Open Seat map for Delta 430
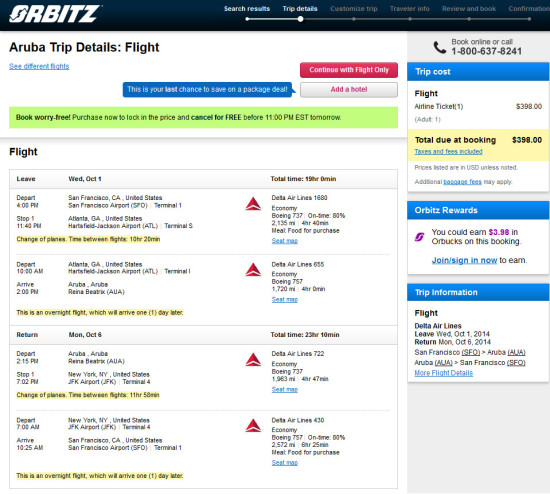 [284, 462]
